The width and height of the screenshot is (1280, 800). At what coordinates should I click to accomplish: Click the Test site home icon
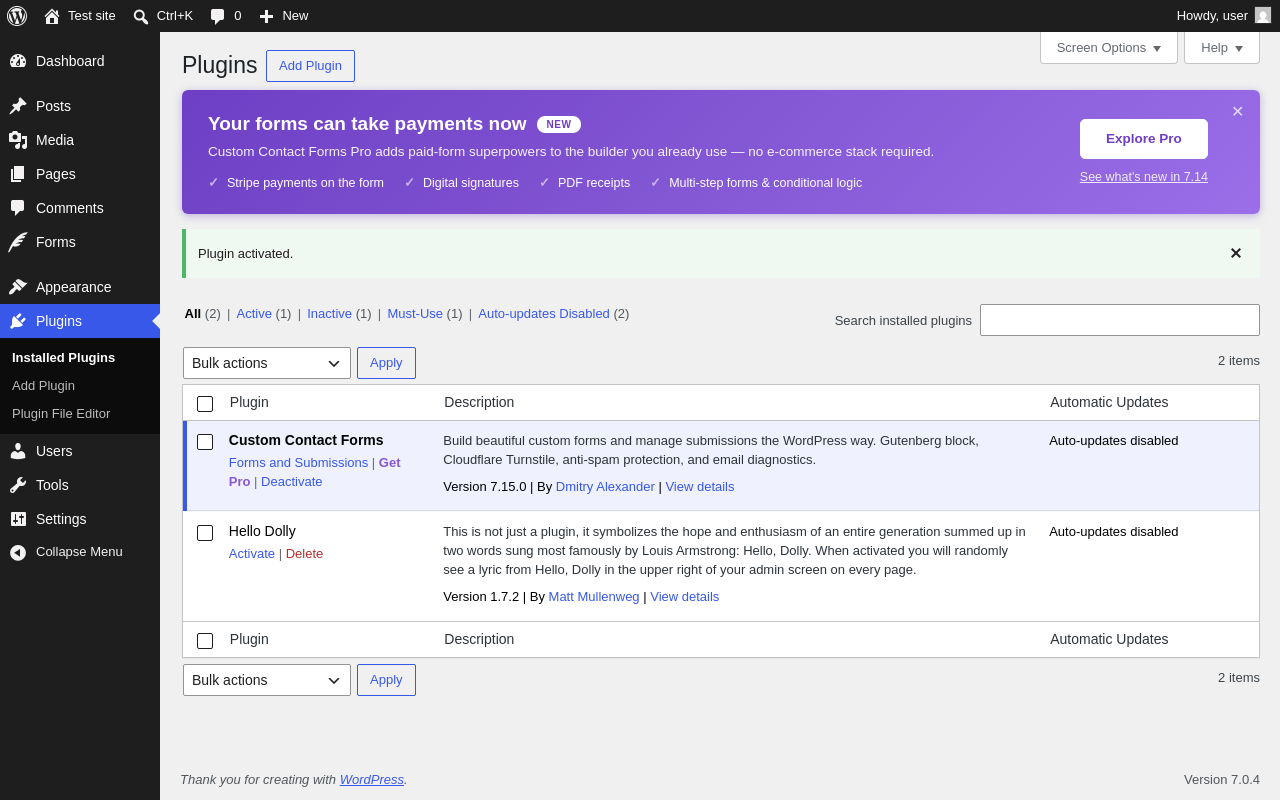[52, 16]
